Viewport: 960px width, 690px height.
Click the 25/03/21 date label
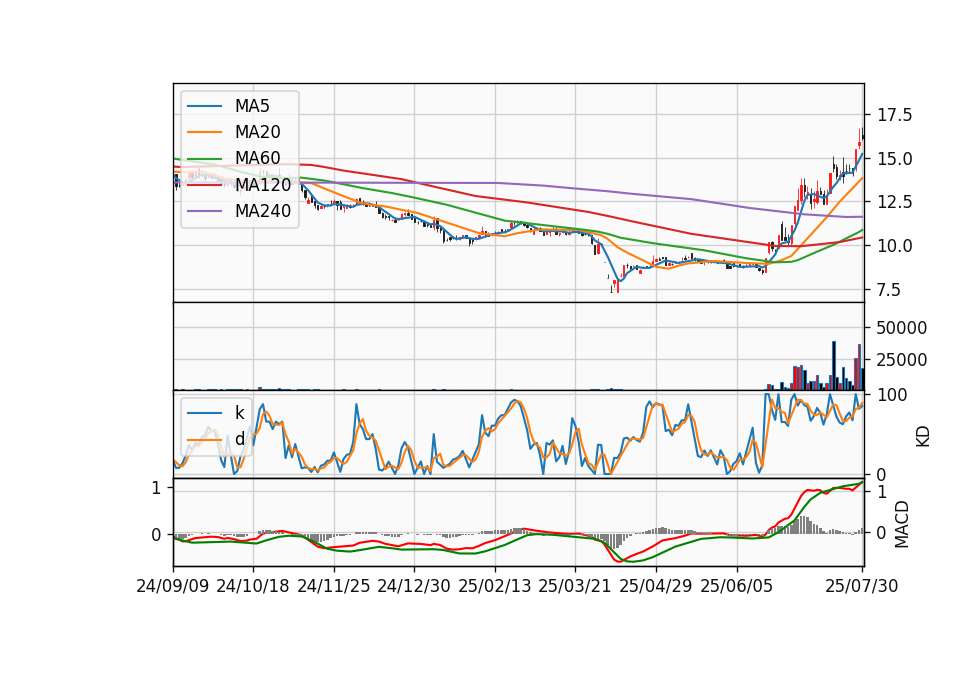(x=575, y=586)
